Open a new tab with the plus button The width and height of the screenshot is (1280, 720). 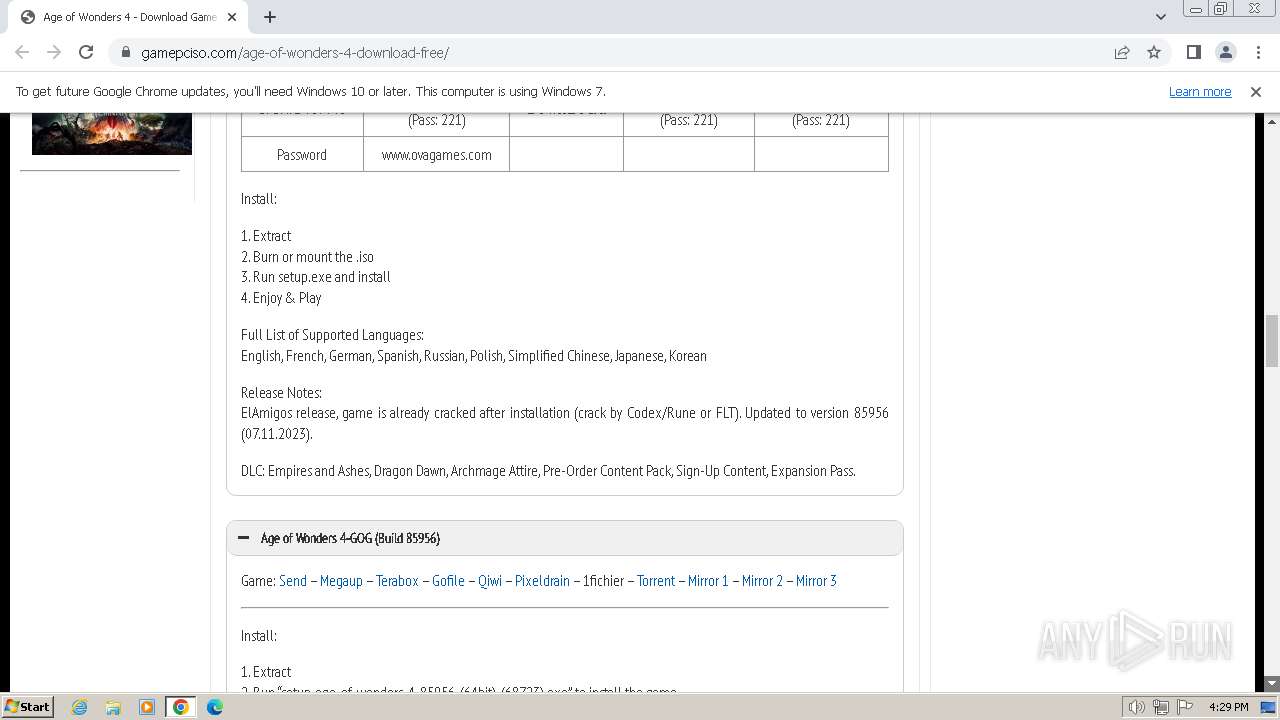[x=270, y=17]
